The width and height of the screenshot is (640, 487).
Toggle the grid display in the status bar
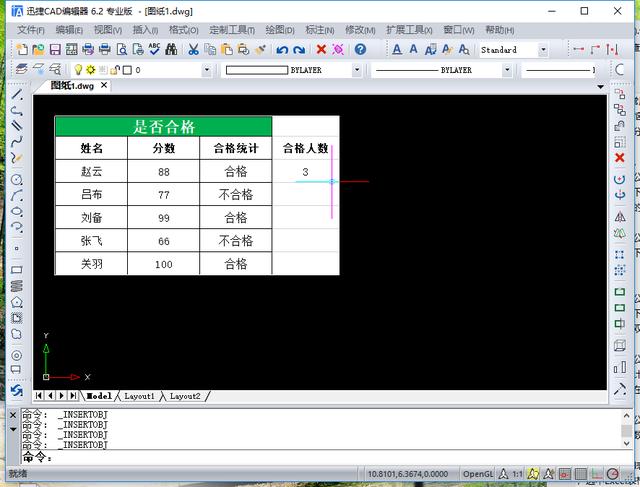point(580,474)
